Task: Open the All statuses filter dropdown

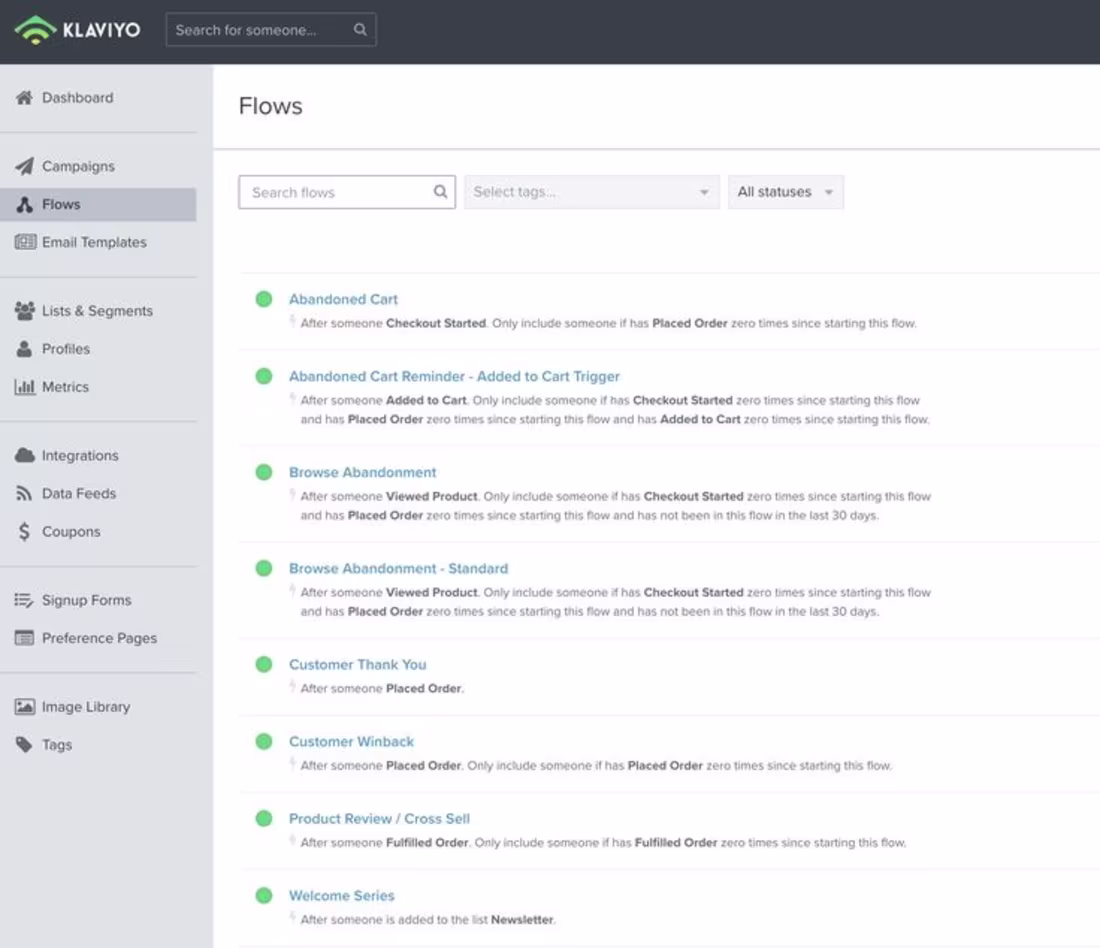Action: (x=786, y=191)
